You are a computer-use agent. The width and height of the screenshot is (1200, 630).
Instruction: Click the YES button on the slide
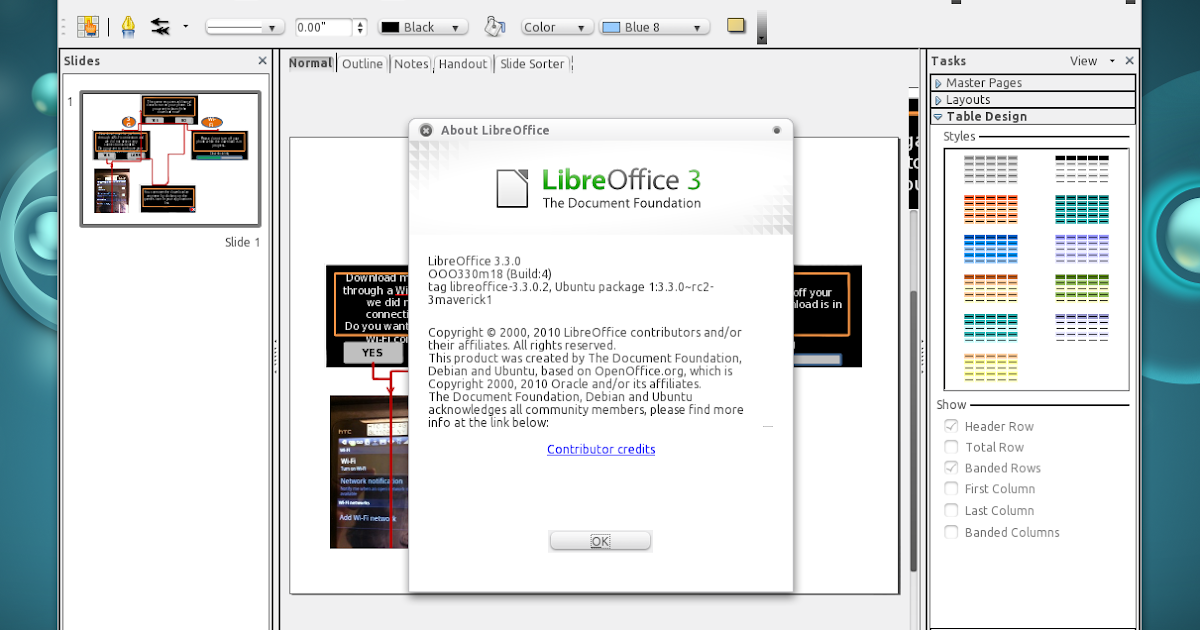tap(372, 353)
